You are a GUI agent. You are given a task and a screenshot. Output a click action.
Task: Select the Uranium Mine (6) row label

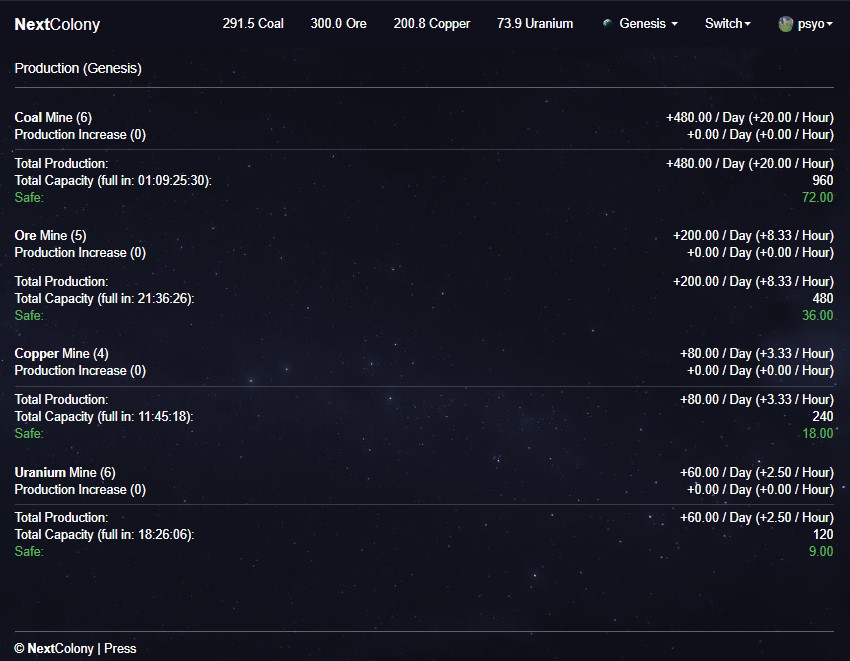coord(64,472)
